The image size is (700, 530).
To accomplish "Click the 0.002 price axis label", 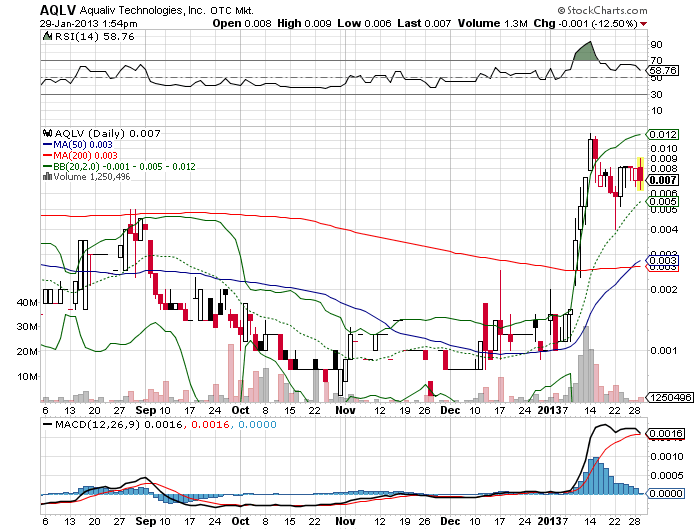I will point(664,289).
